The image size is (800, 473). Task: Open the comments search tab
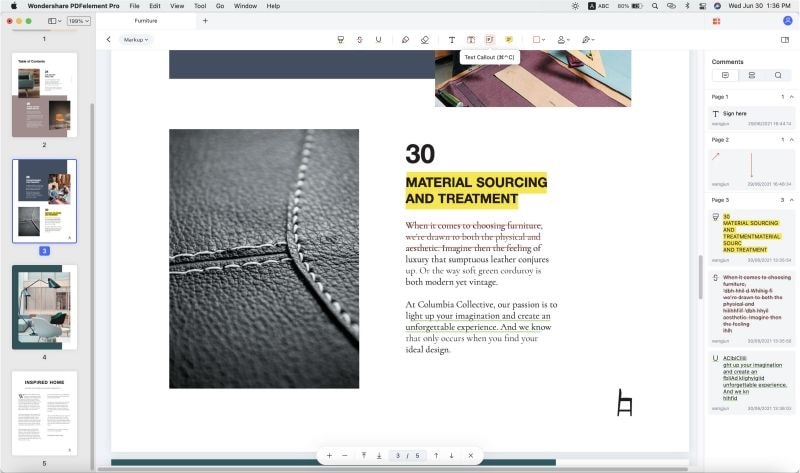[778, 76]
